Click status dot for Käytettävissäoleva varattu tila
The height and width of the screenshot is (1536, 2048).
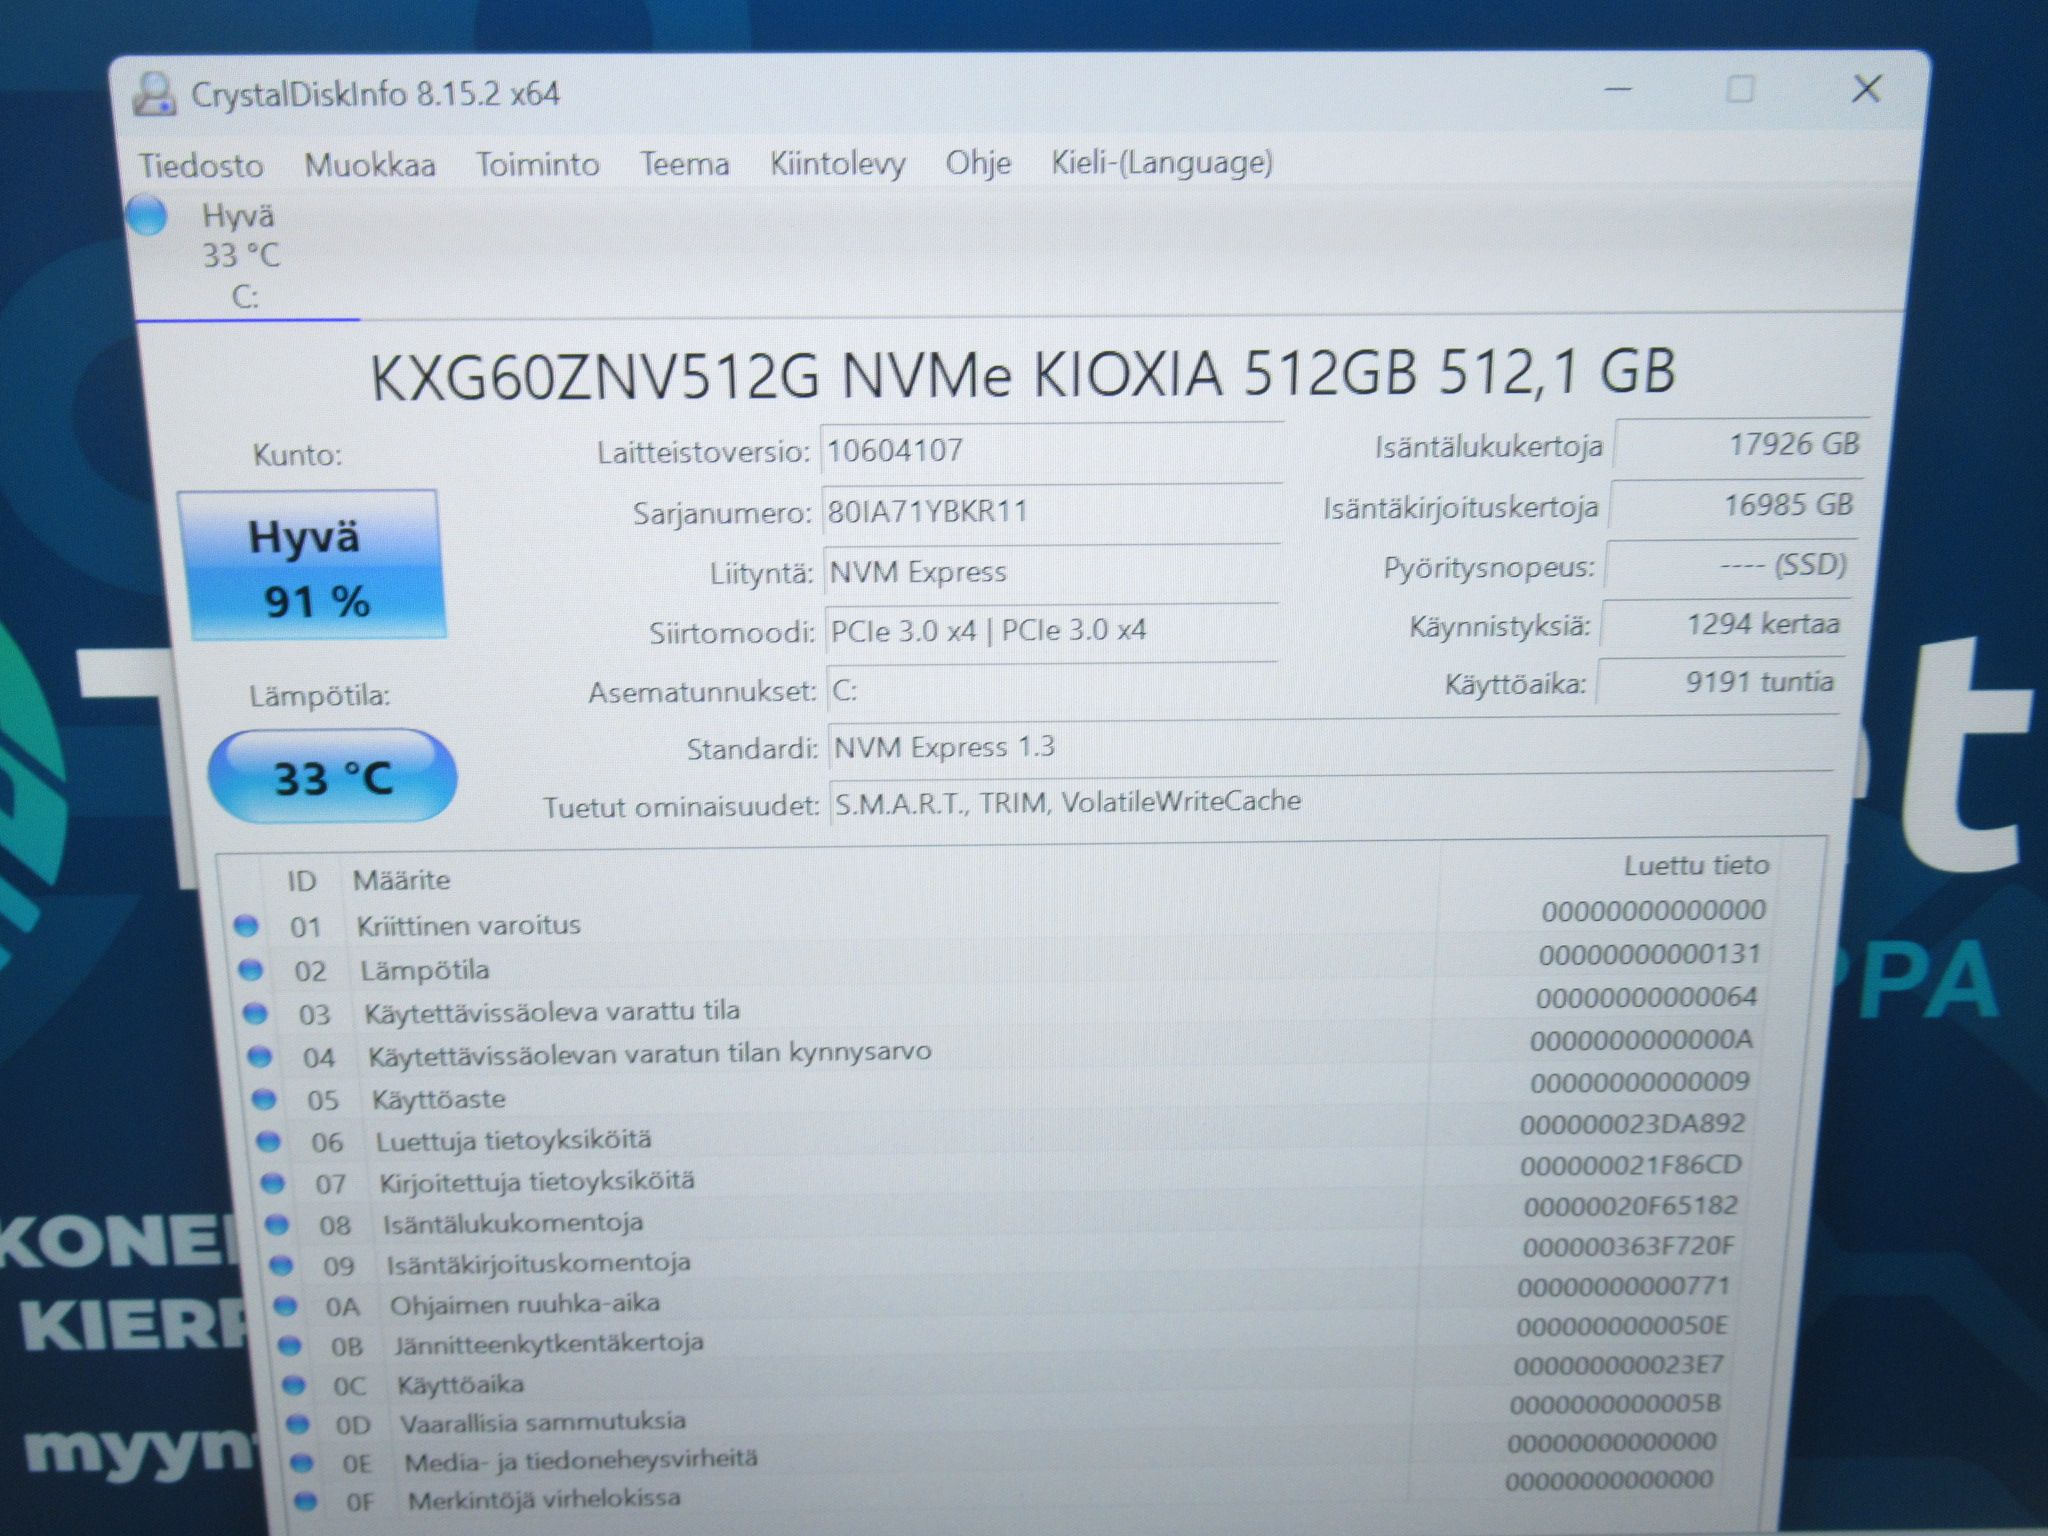[255, 1013]
